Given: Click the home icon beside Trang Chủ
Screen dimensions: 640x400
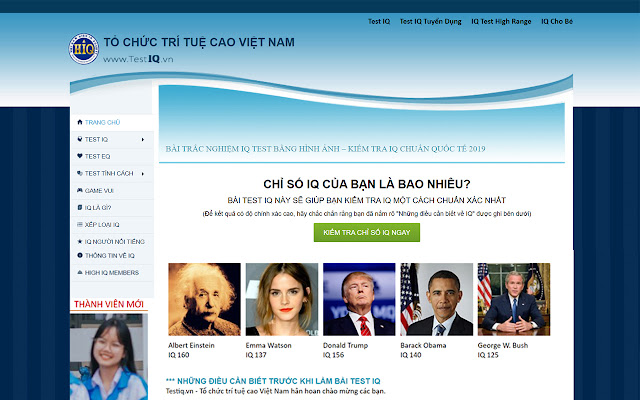Looking at the screenshot, I should [80, 122].
